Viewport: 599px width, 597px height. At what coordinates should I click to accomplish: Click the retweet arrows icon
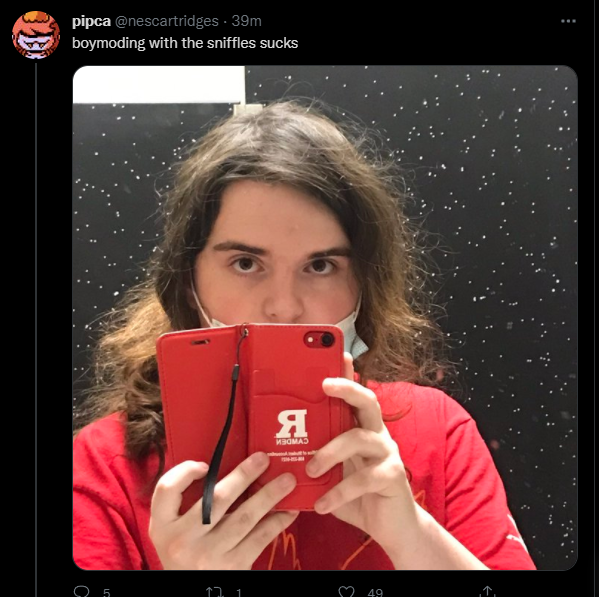tap(214, 592)
